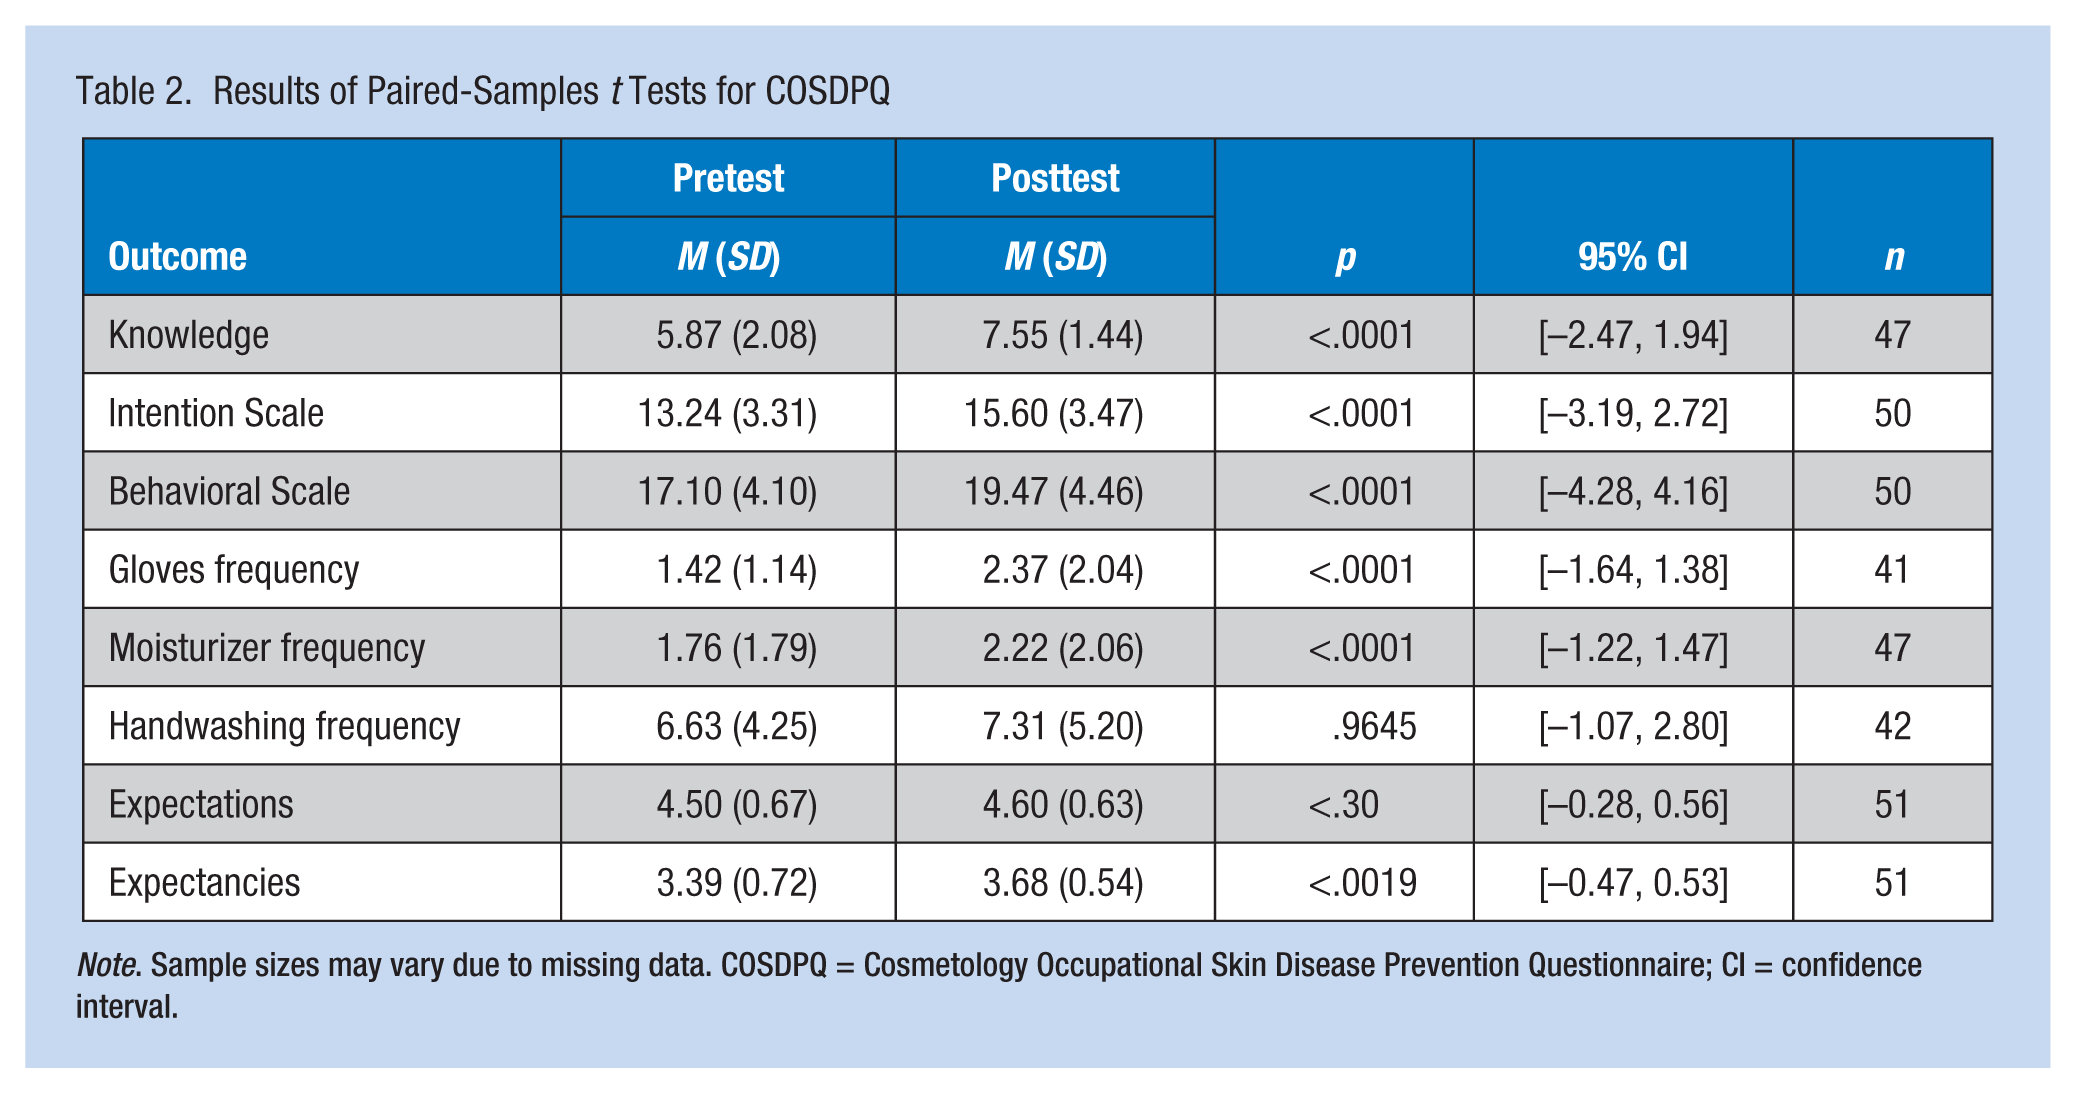Select the [–1.07, 2.80] confidence interval cell
Viewport: 2076px width, 1093px height.
1633,726
